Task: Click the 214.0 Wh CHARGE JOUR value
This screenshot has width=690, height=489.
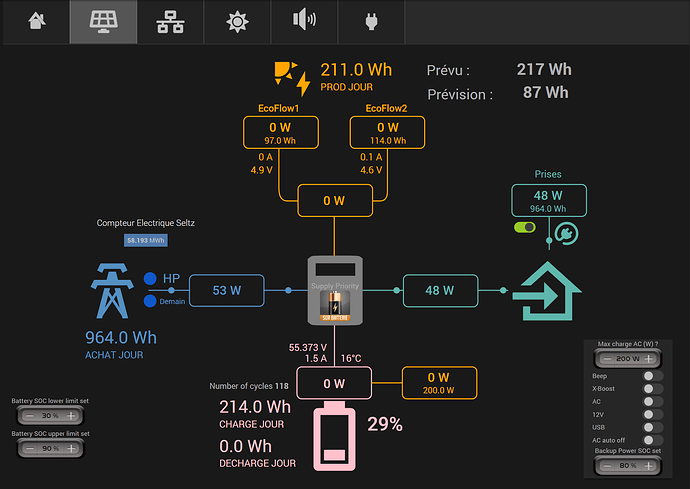Action: (255, 407)
